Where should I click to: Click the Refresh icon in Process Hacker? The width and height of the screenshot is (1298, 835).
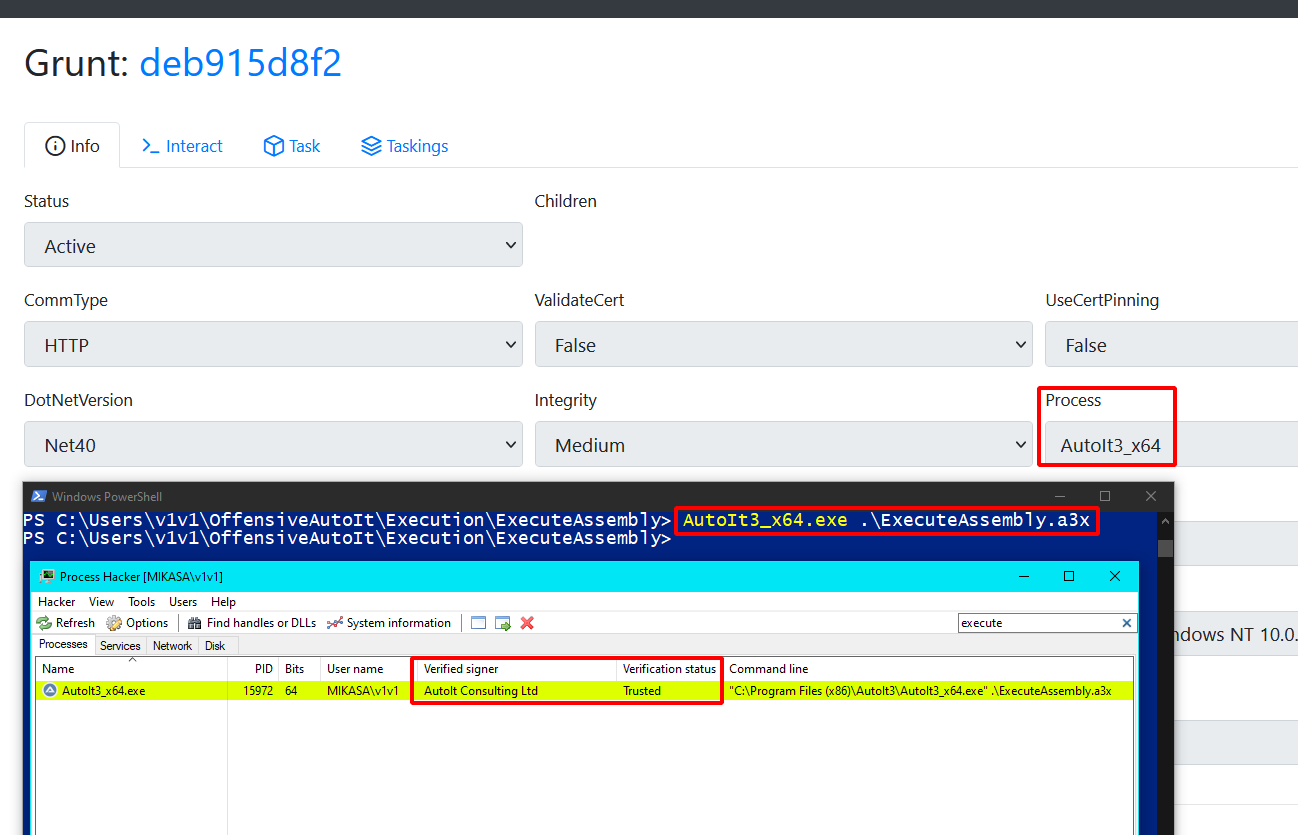pyautogui.click(x=44, y=623)
